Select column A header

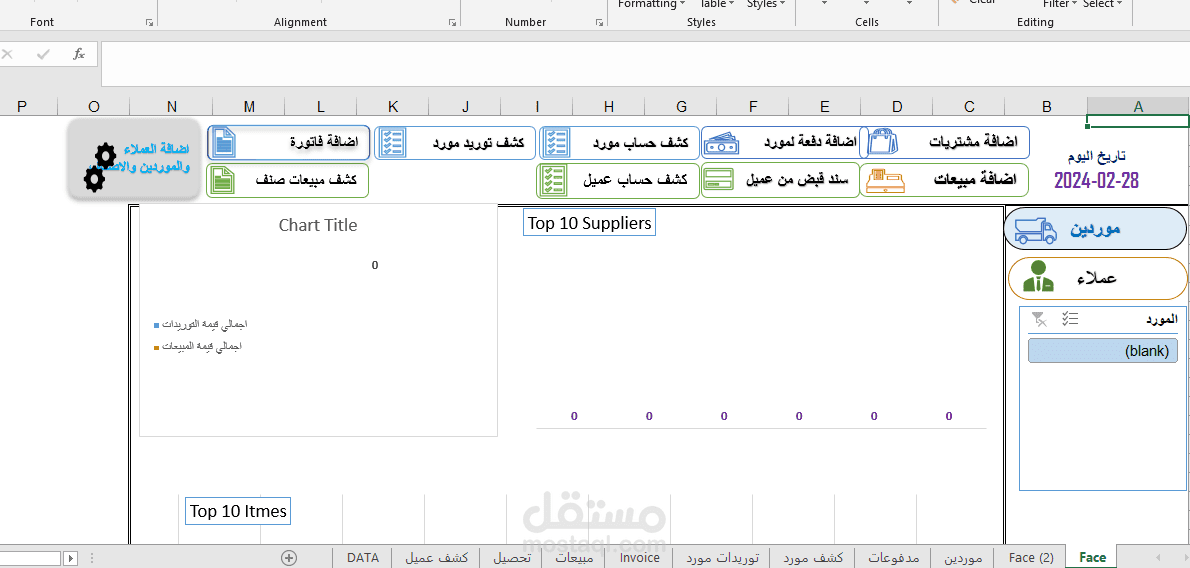click(1138, 107)
